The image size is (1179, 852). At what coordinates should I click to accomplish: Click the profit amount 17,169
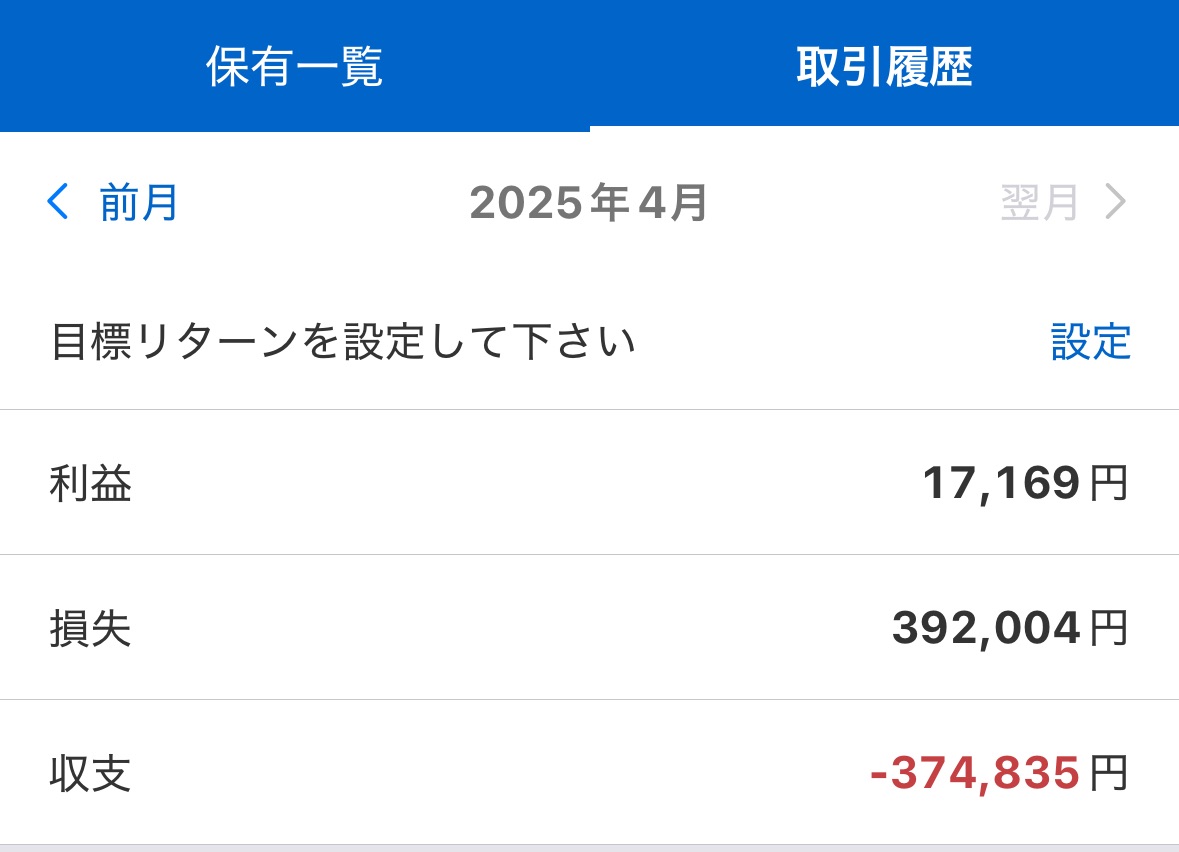[x=1001, y=484]
